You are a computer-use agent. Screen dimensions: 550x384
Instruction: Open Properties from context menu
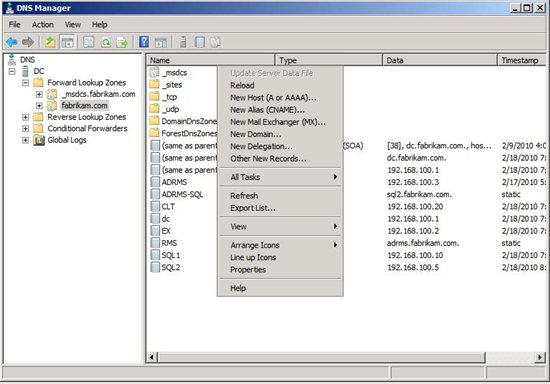pyautogui.click(x=280, y=270)
